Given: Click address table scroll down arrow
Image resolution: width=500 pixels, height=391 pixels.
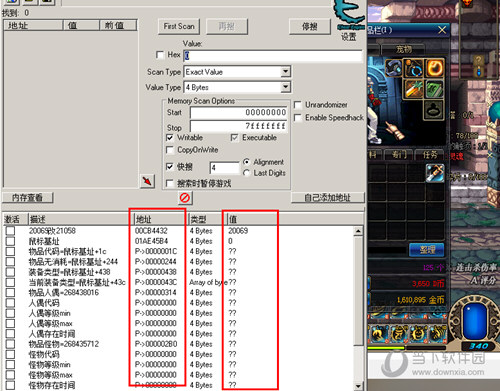Looking at the screenshot, I should [358, 386].
